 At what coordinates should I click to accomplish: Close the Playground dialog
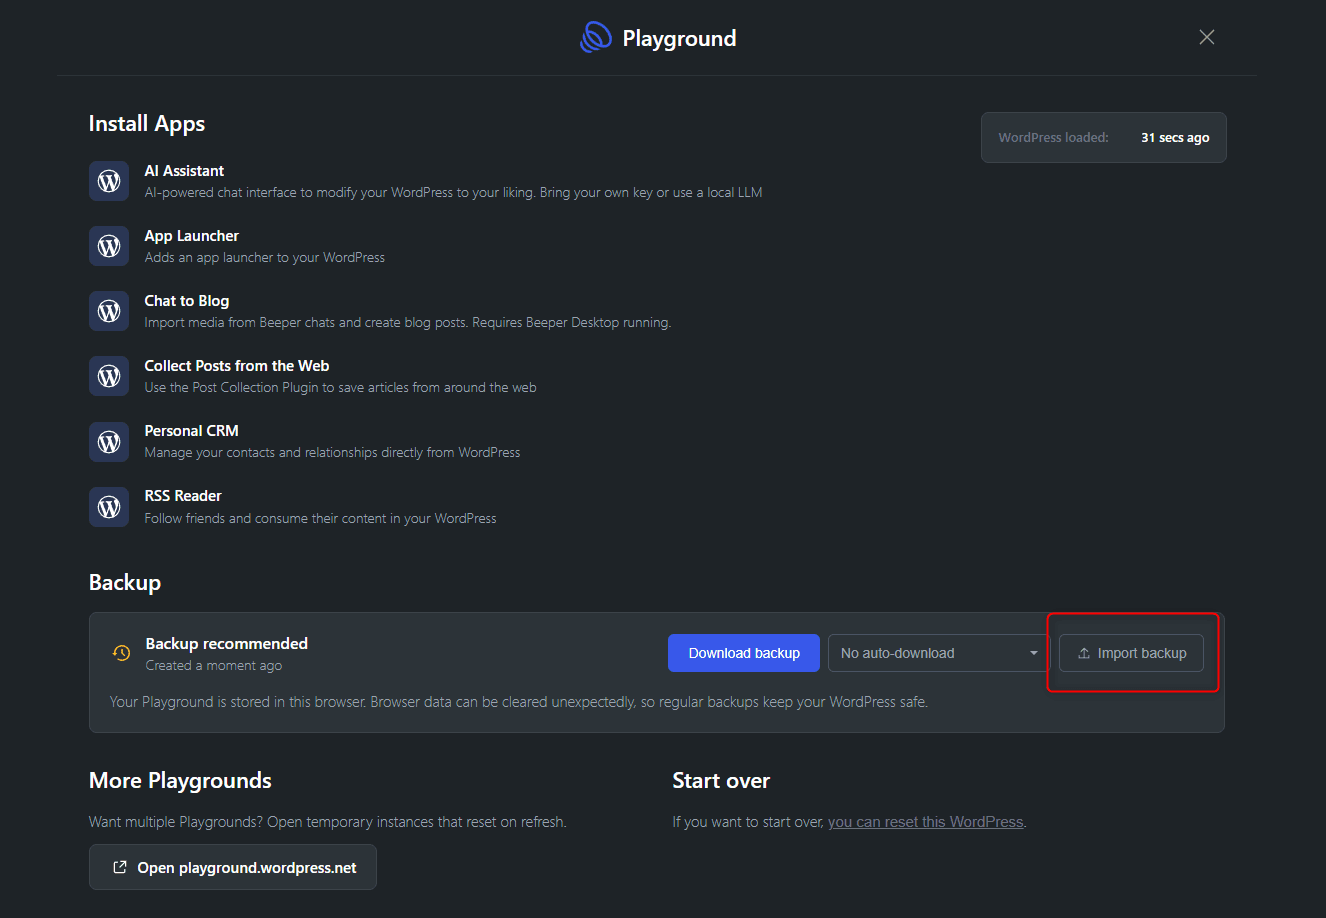click(1207, 37)
